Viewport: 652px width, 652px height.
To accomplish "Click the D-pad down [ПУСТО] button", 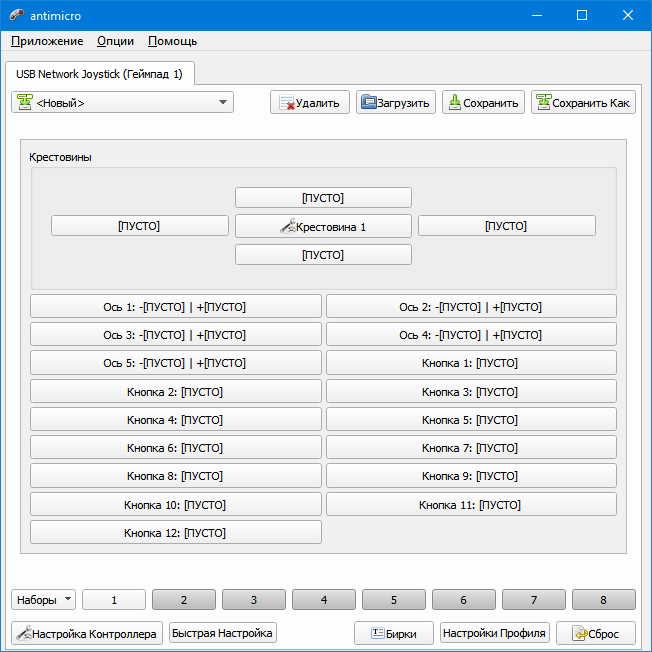I will click(x=323, y=254).
